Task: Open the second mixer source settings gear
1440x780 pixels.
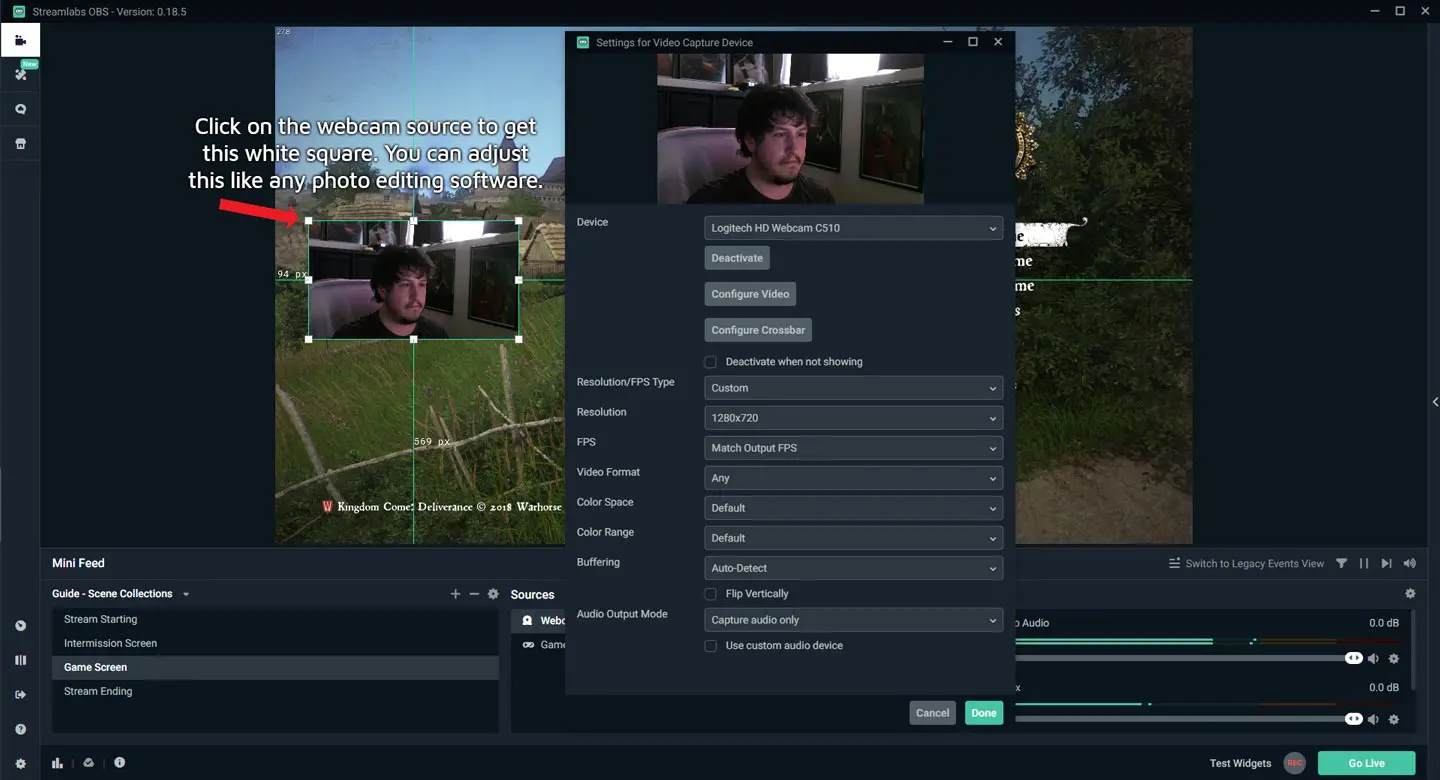Action: (1394, 719)
